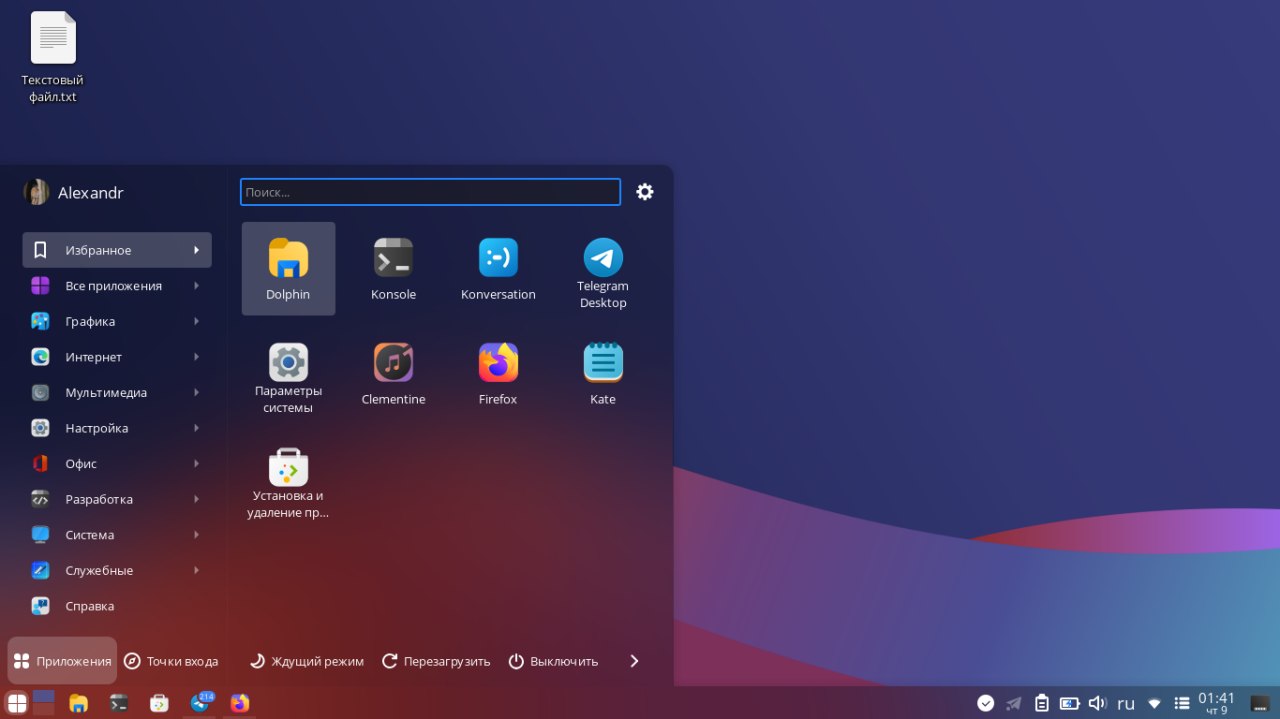The image size is (1280, 719).
Task: Open the Справка entry
Action: click(117, 606)
